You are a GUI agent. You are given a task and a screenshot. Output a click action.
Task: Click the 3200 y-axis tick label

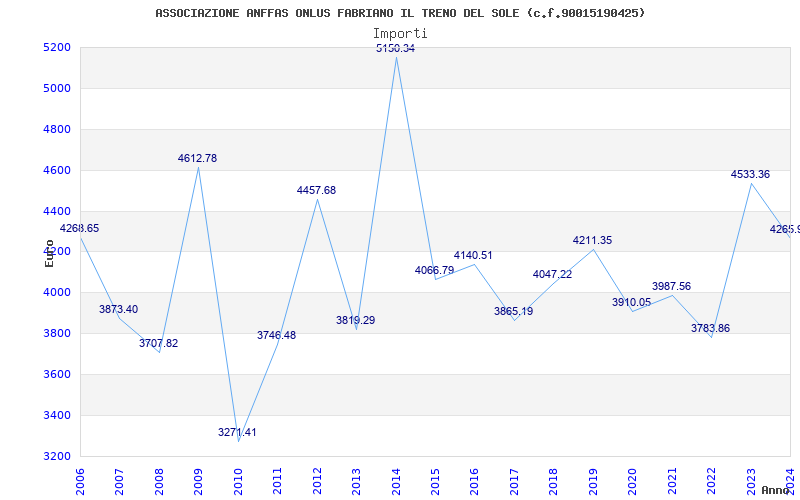pos(58,456)
